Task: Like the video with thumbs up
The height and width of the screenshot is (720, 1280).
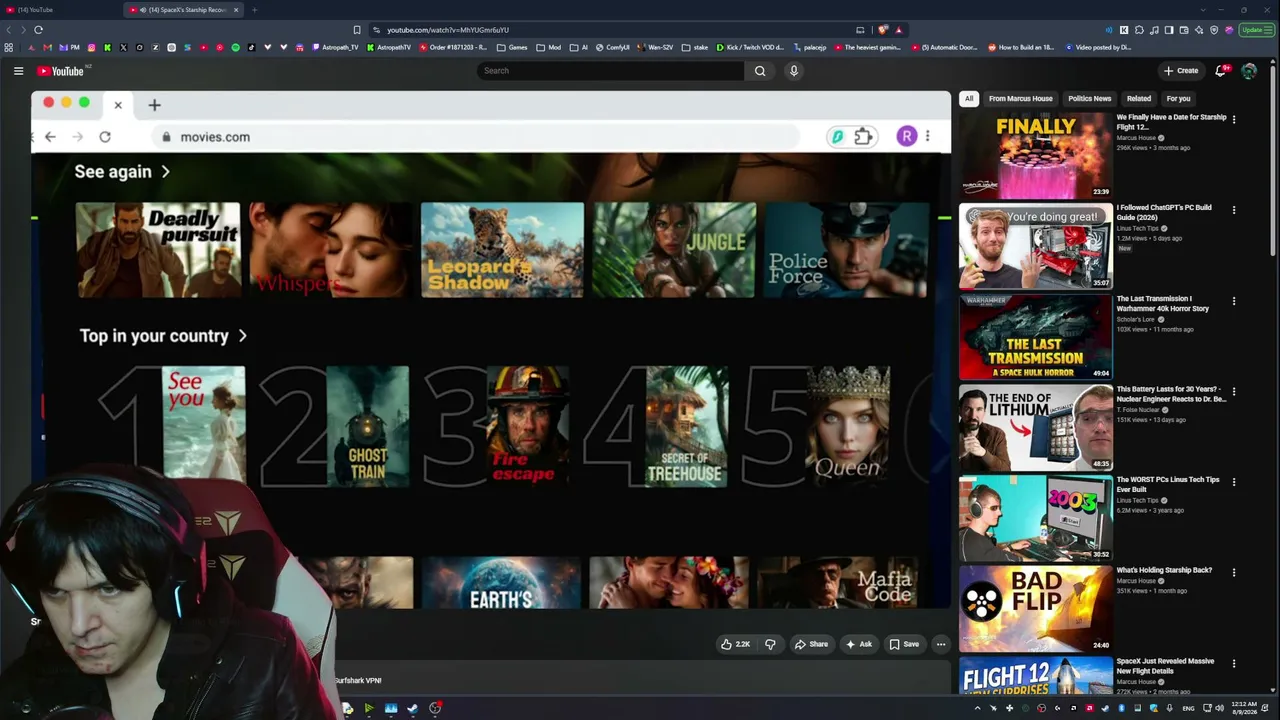Action: click(x=735, y=644)
